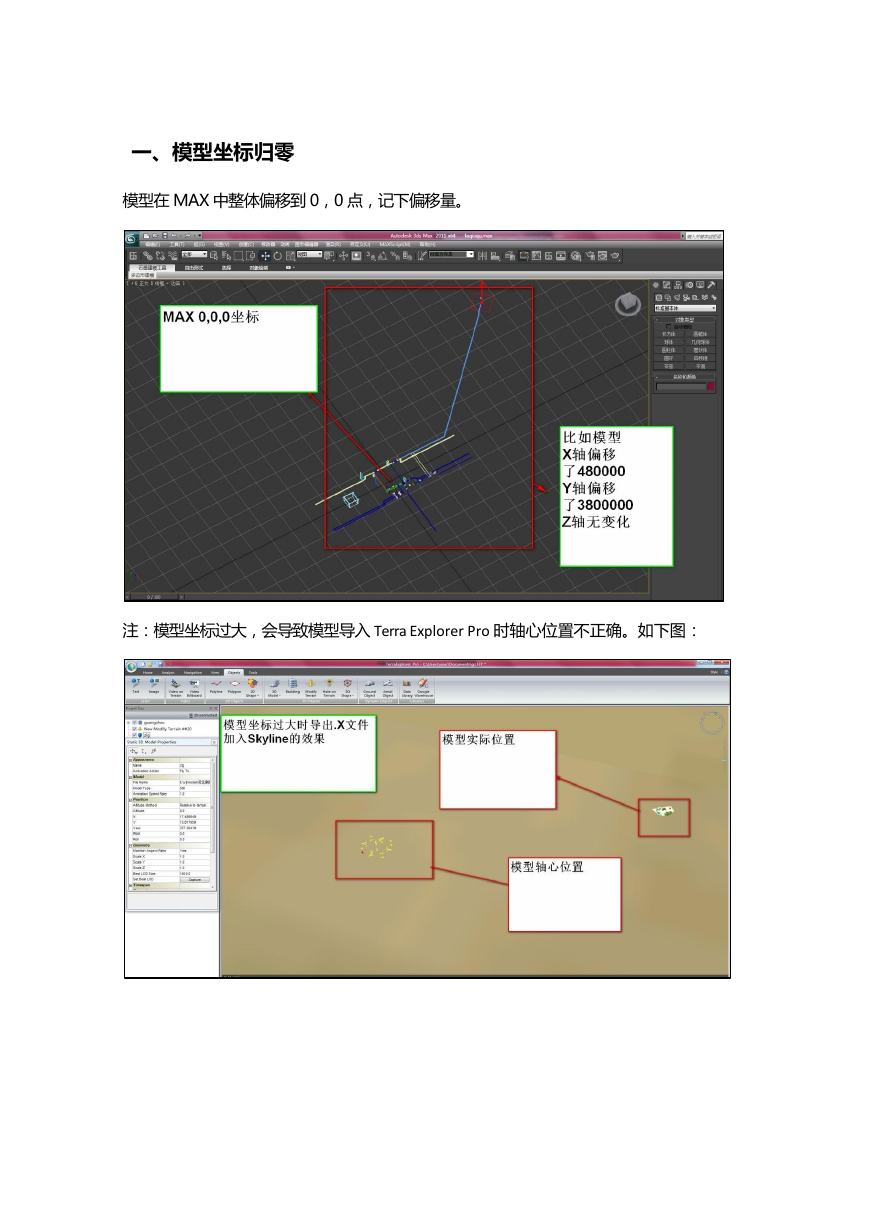Open View tab in TerraExplorer
869x1228 pixels.
(x=214, y=672)
